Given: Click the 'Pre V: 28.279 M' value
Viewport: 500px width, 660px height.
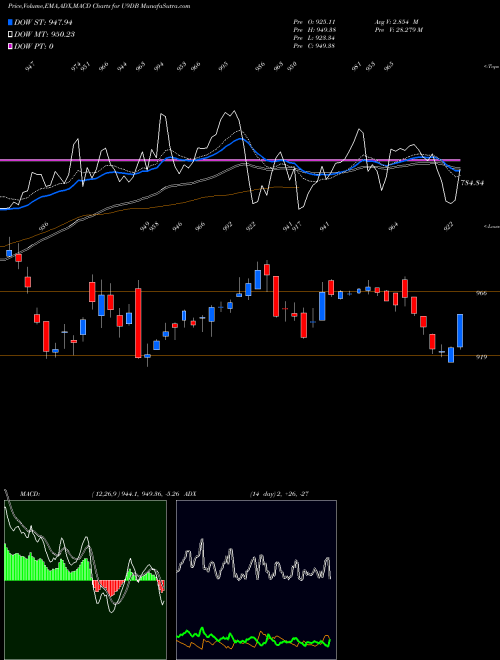Looking at the screenshot, I should tap(399, 30).
